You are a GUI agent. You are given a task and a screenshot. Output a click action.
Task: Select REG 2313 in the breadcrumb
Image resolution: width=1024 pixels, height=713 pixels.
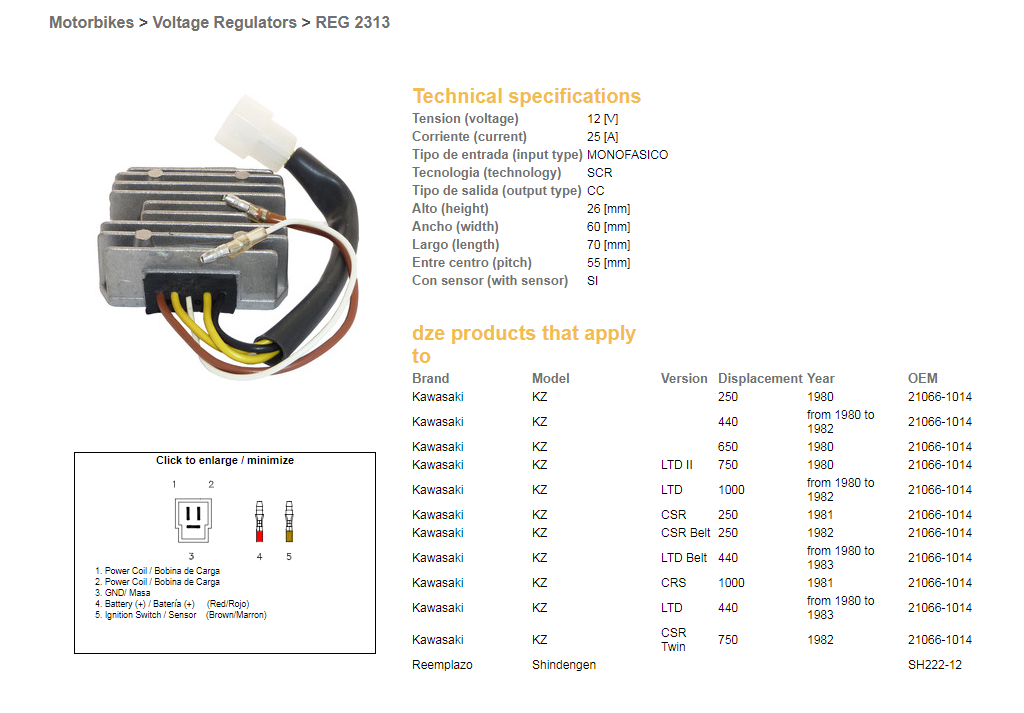pos(352,22)
